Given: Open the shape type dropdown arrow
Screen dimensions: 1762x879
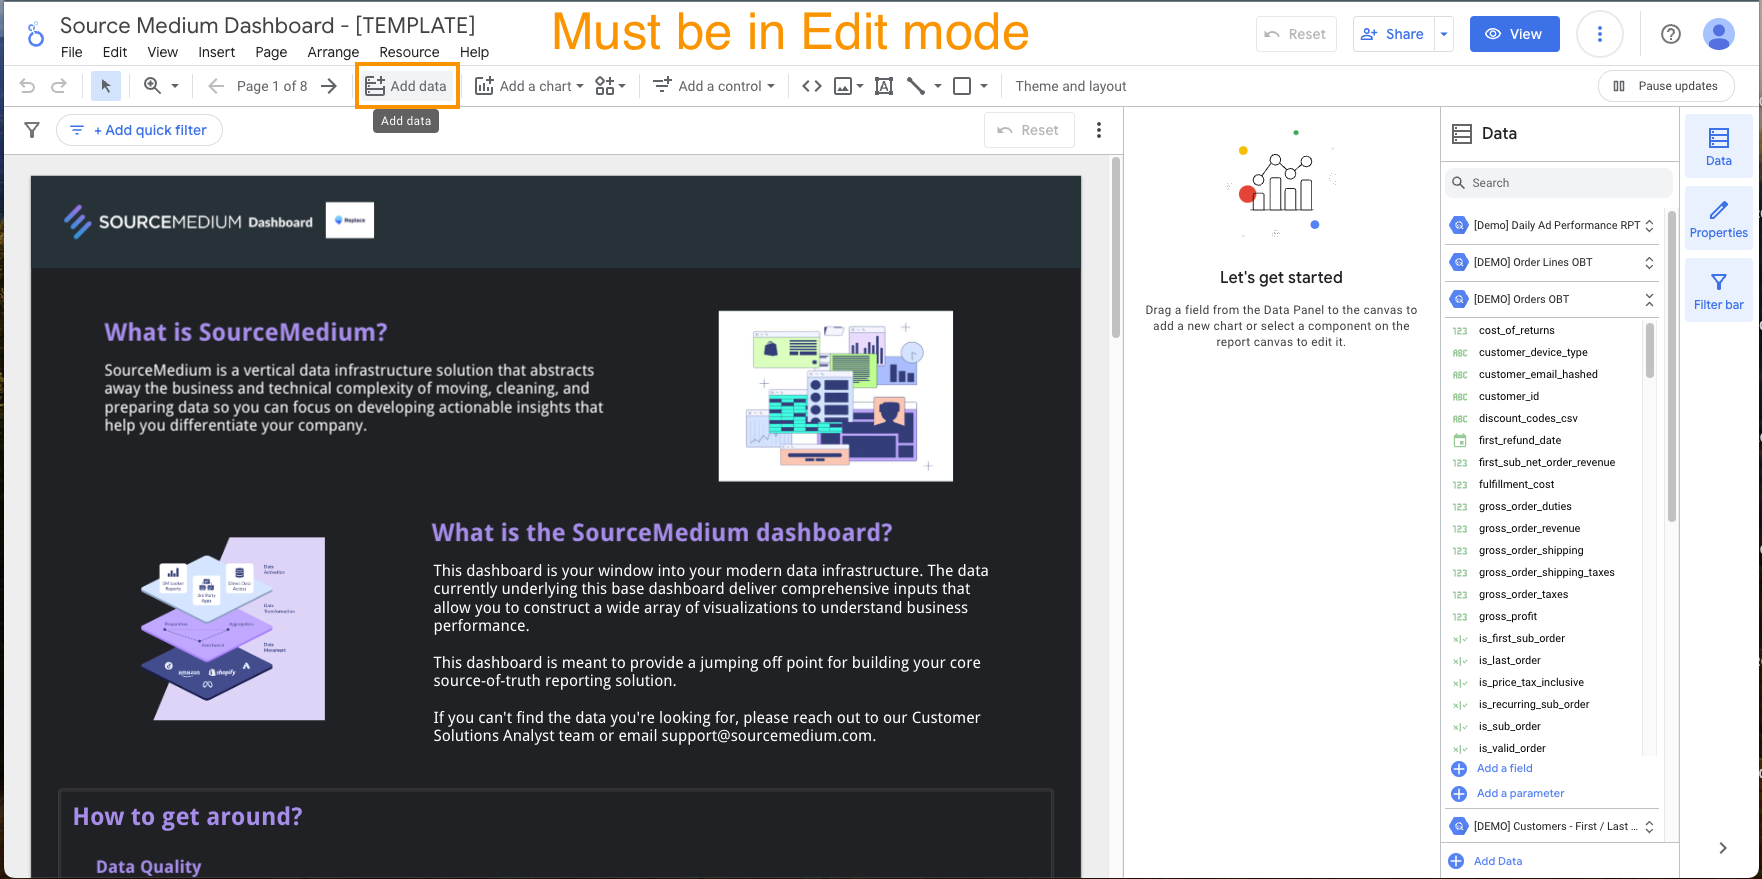Looking at the screenshot, I should coord(984,86).
